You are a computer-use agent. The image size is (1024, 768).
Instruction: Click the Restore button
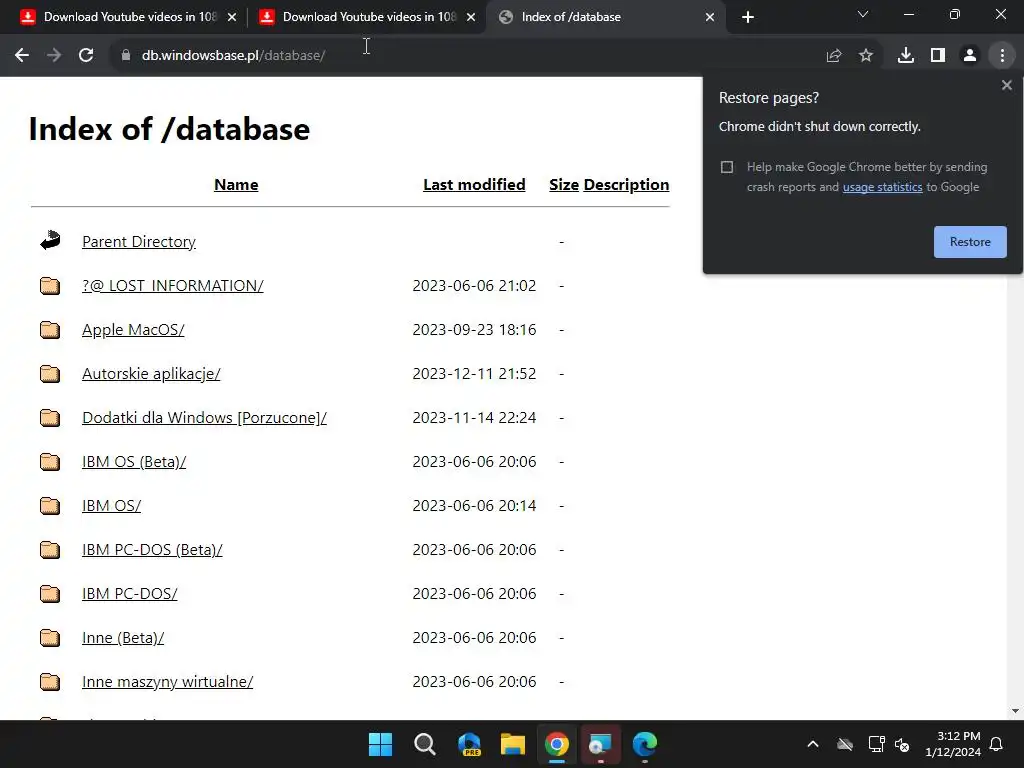(970, 242)
